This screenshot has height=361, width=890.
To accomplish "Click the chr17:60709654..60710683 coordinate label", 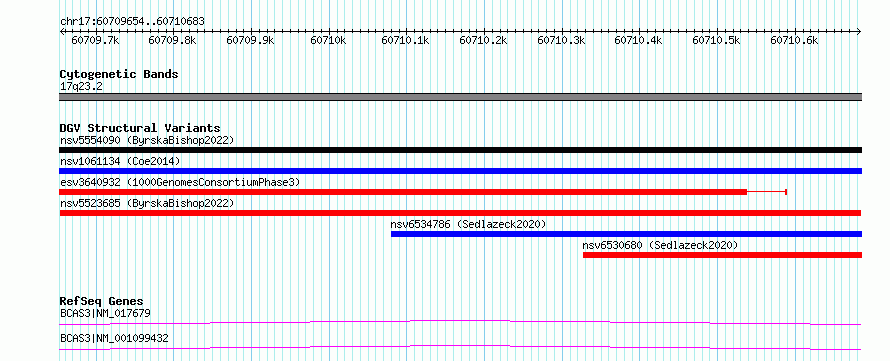I will click(132, 21).
